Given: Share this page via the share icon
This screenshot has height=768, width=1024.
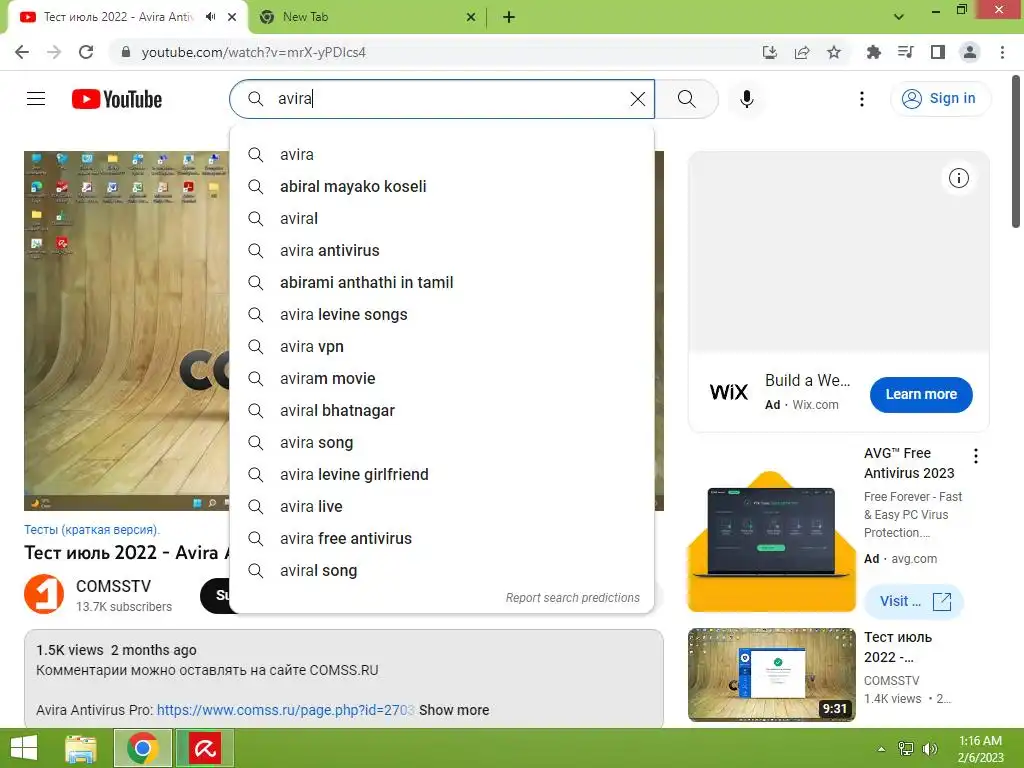Looking at the screenshot, I should (802, 52).
